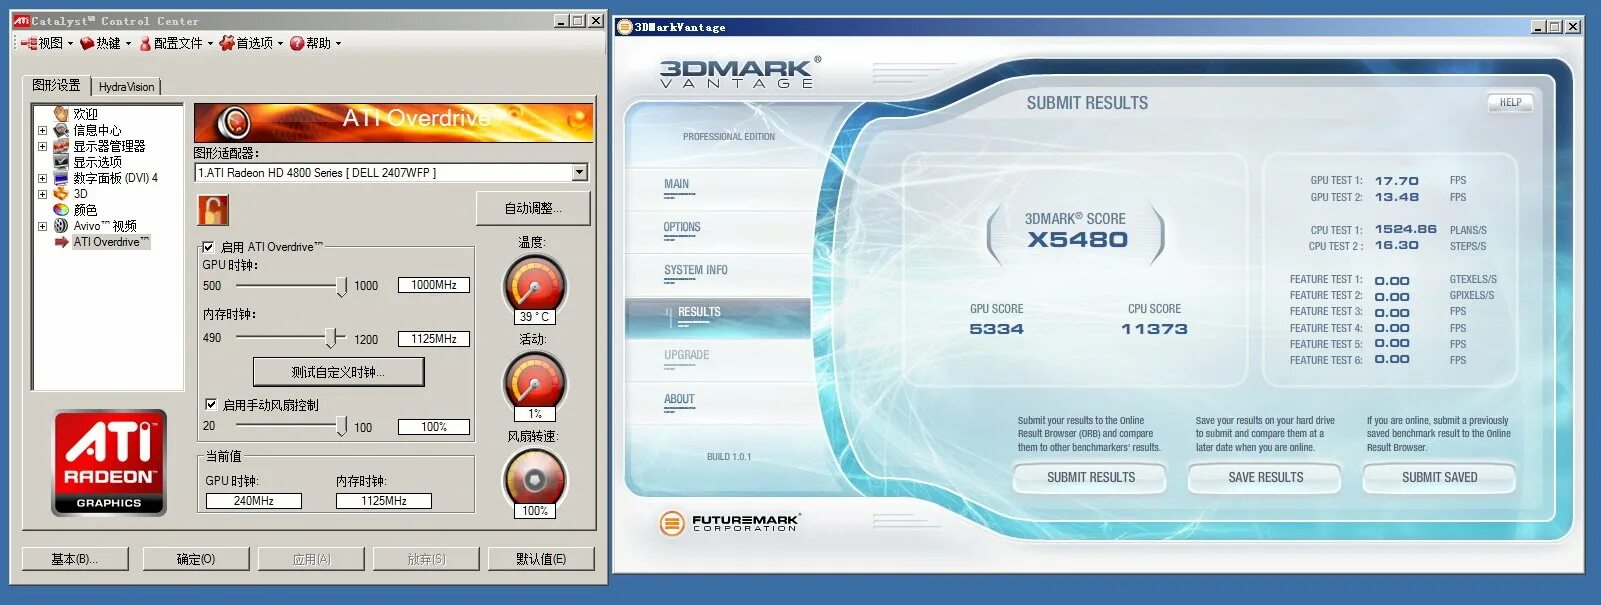Click the 活动 gauge icon
1601x605 pixels.
[x=535, y=381]
